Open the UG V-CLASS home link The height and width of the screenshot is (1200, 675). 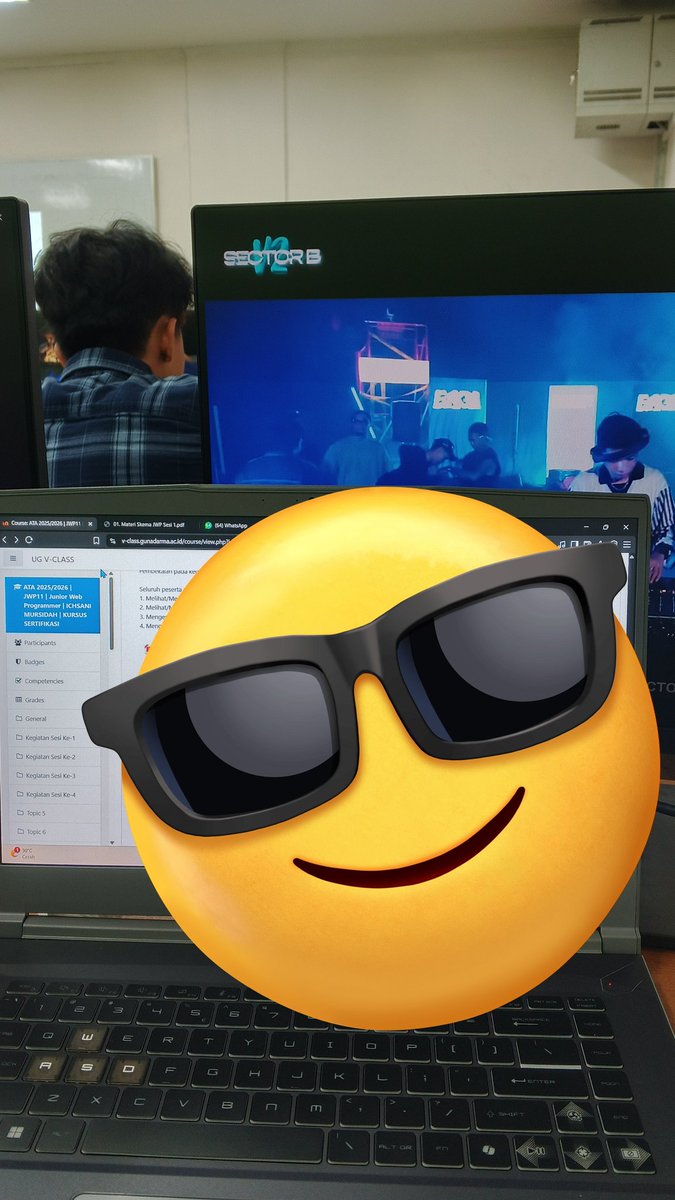pos(53,559)
